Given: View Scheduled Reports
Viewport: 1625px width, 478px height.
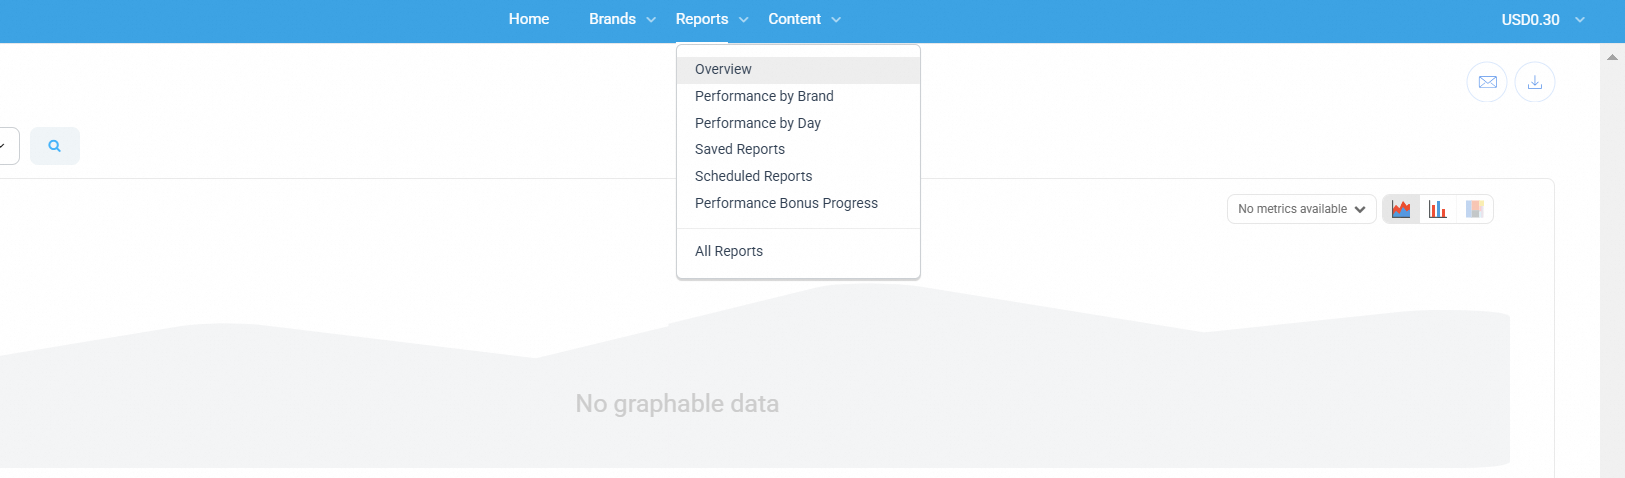Looking at the screenshot, I should (753, 176).
